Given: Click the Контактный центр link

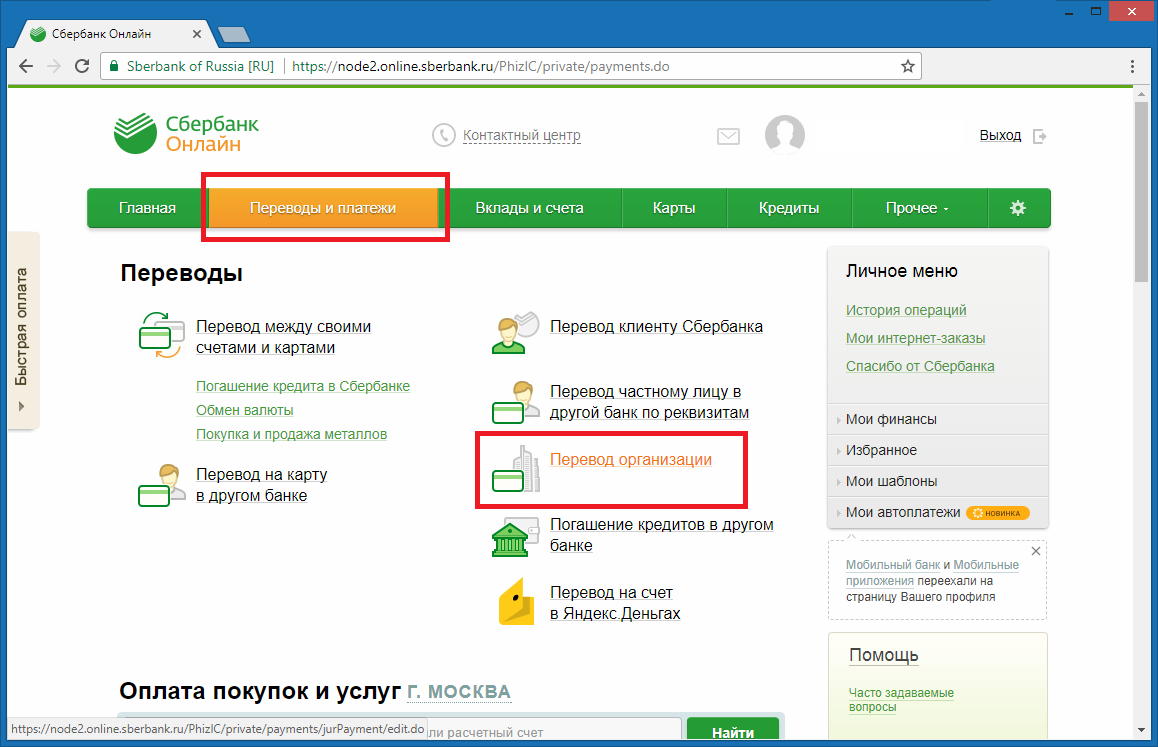Looking at the screenshot, I should tap(521, 135).
